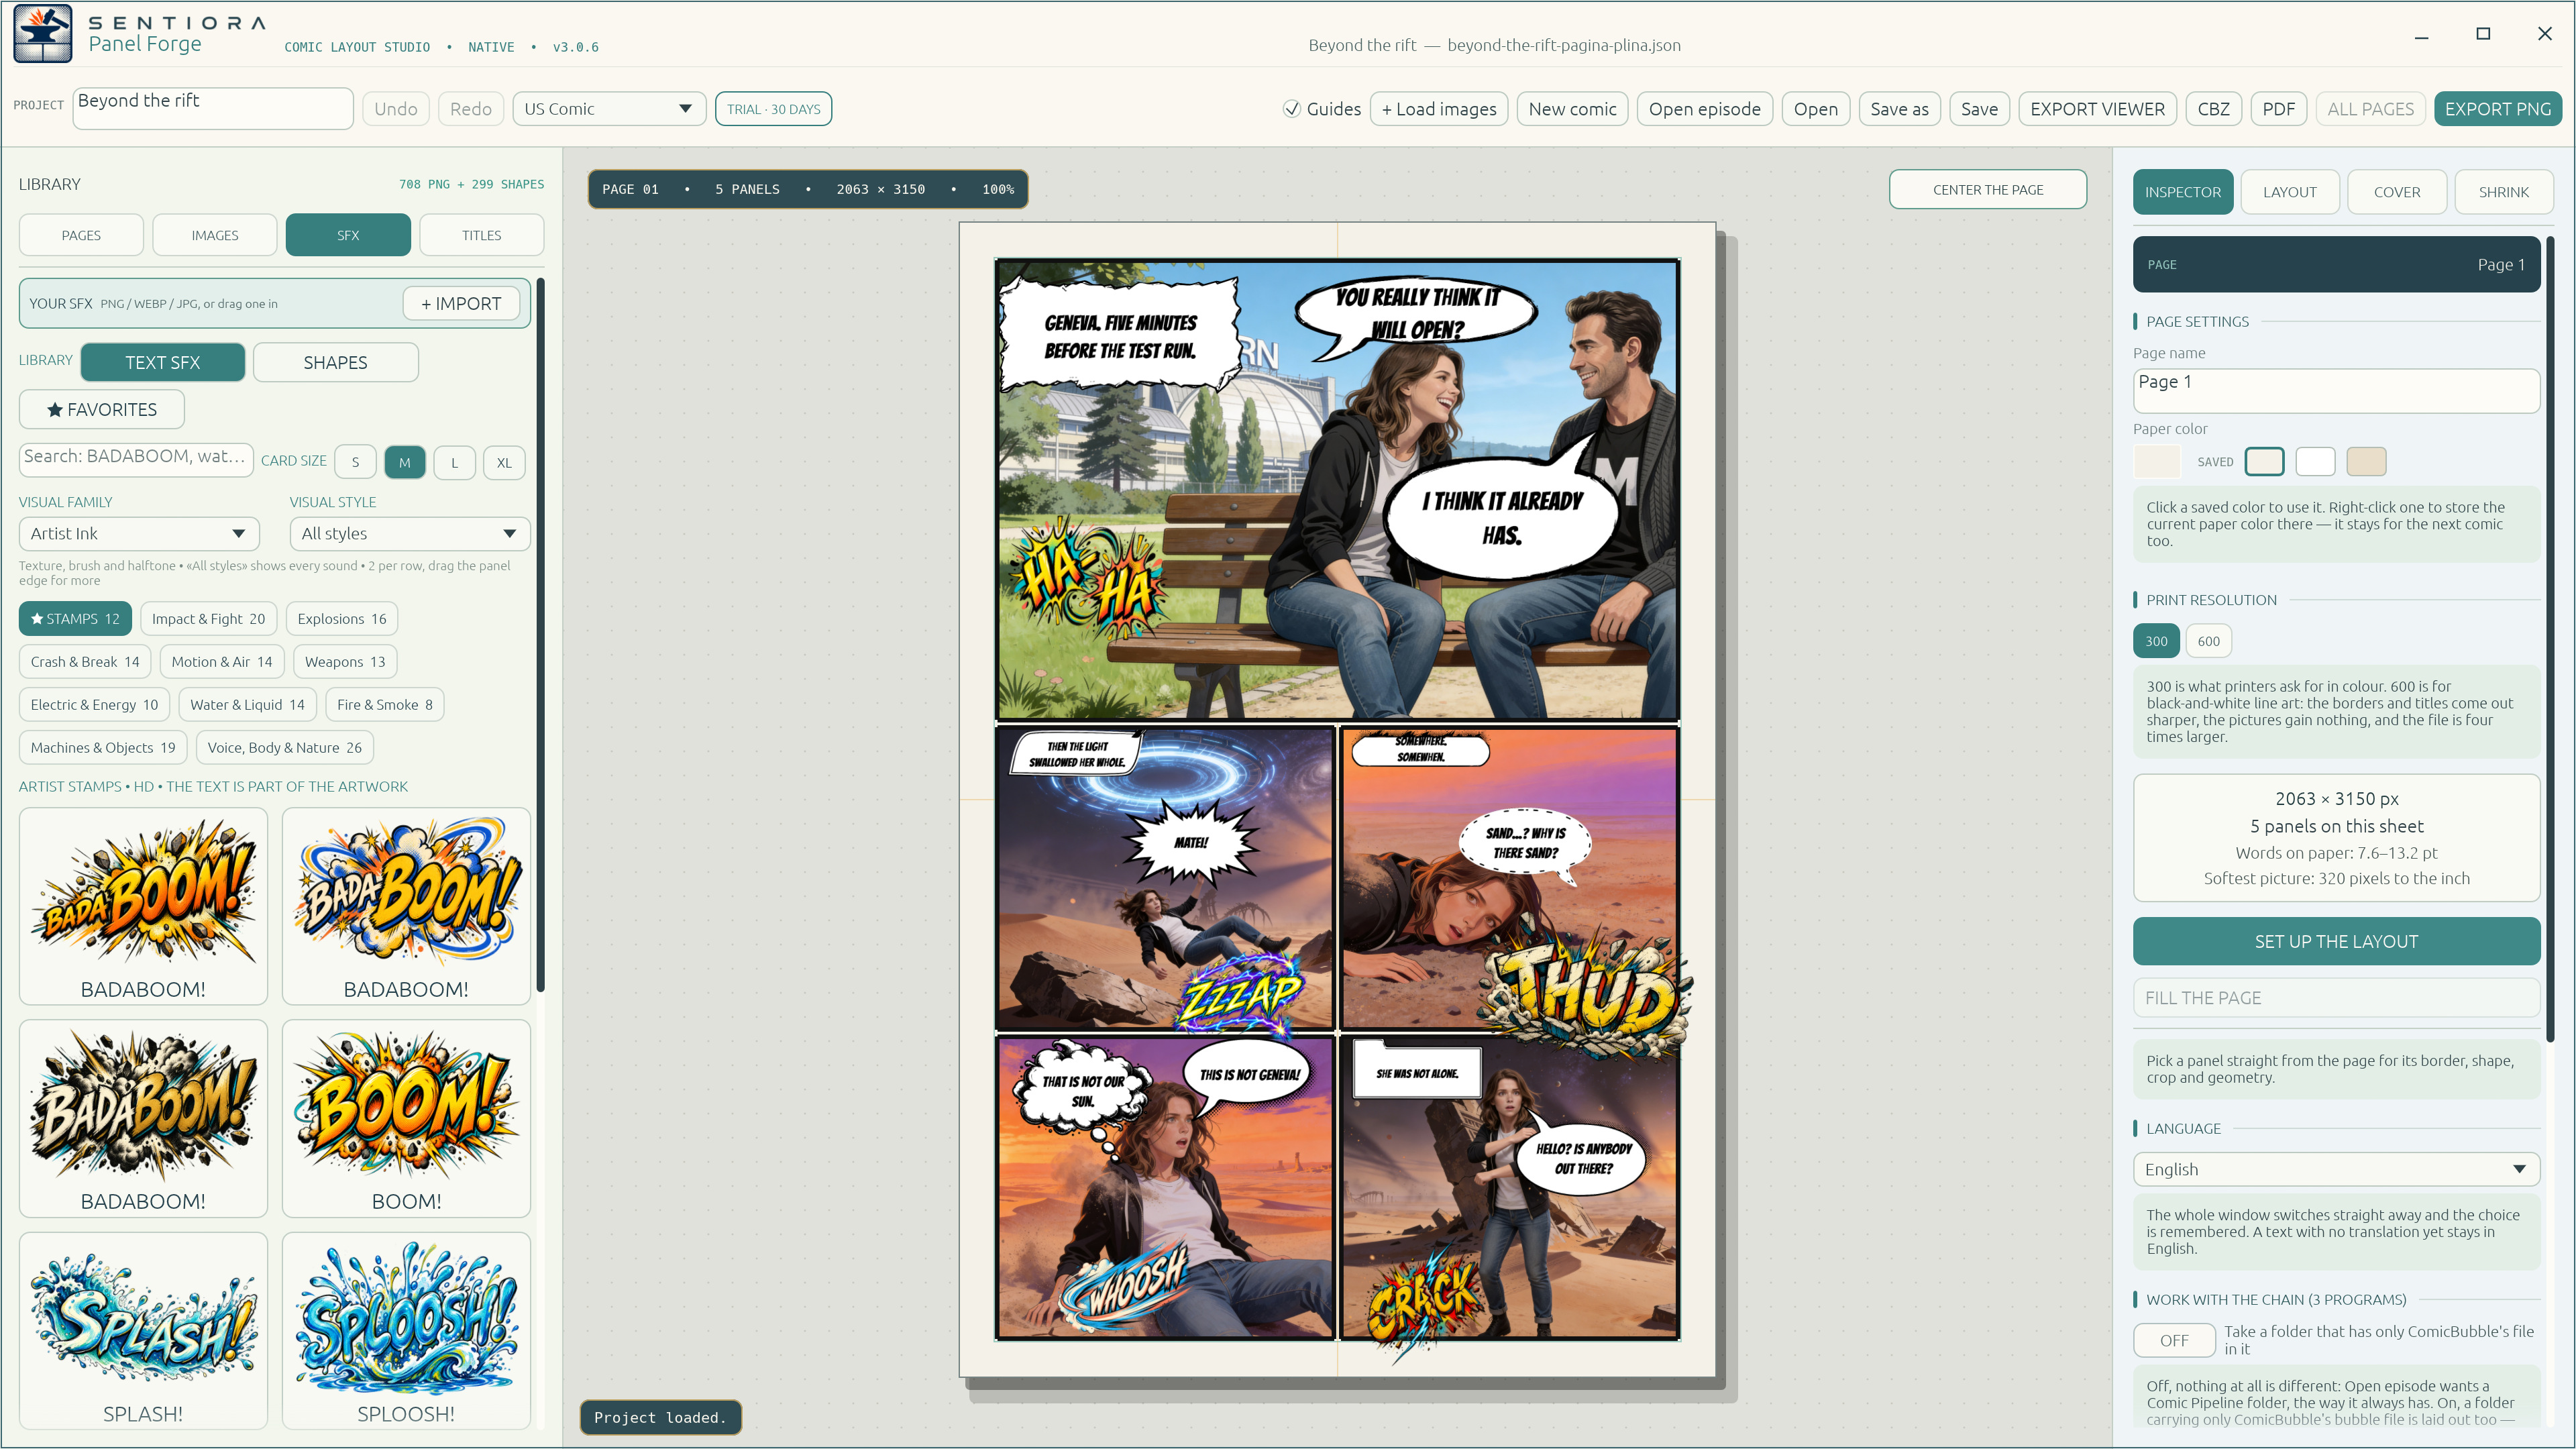Image resolution: width=2576 pixels, height=1449 pixels.
Task: Pick the tan saved paper color swatch
Action: click(x=2366, y=461)
